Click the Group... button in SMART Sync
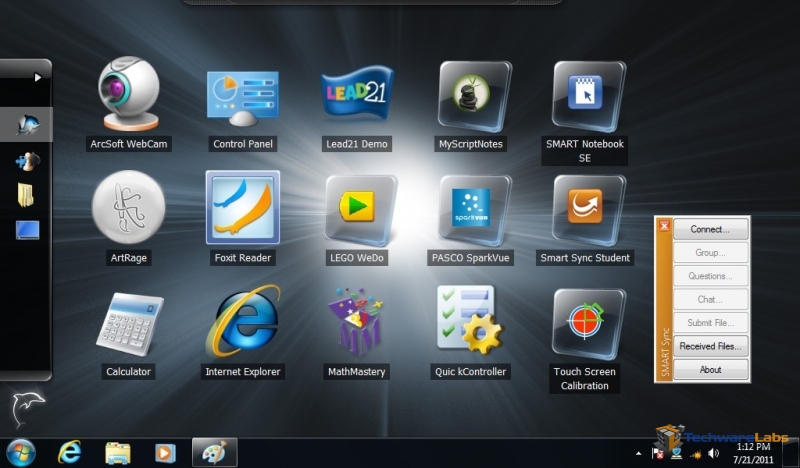This screenshot has width=800, height=468. tap(711, 253)
